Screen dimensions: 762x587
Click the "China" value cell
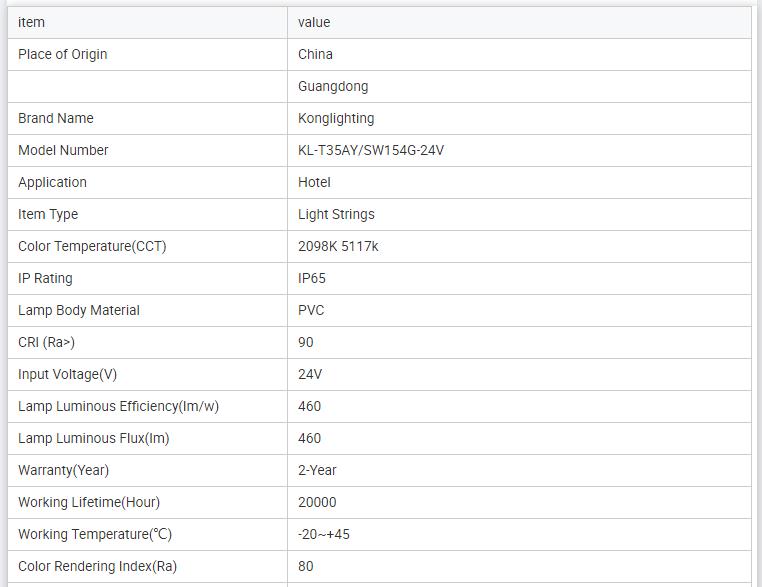315,54
